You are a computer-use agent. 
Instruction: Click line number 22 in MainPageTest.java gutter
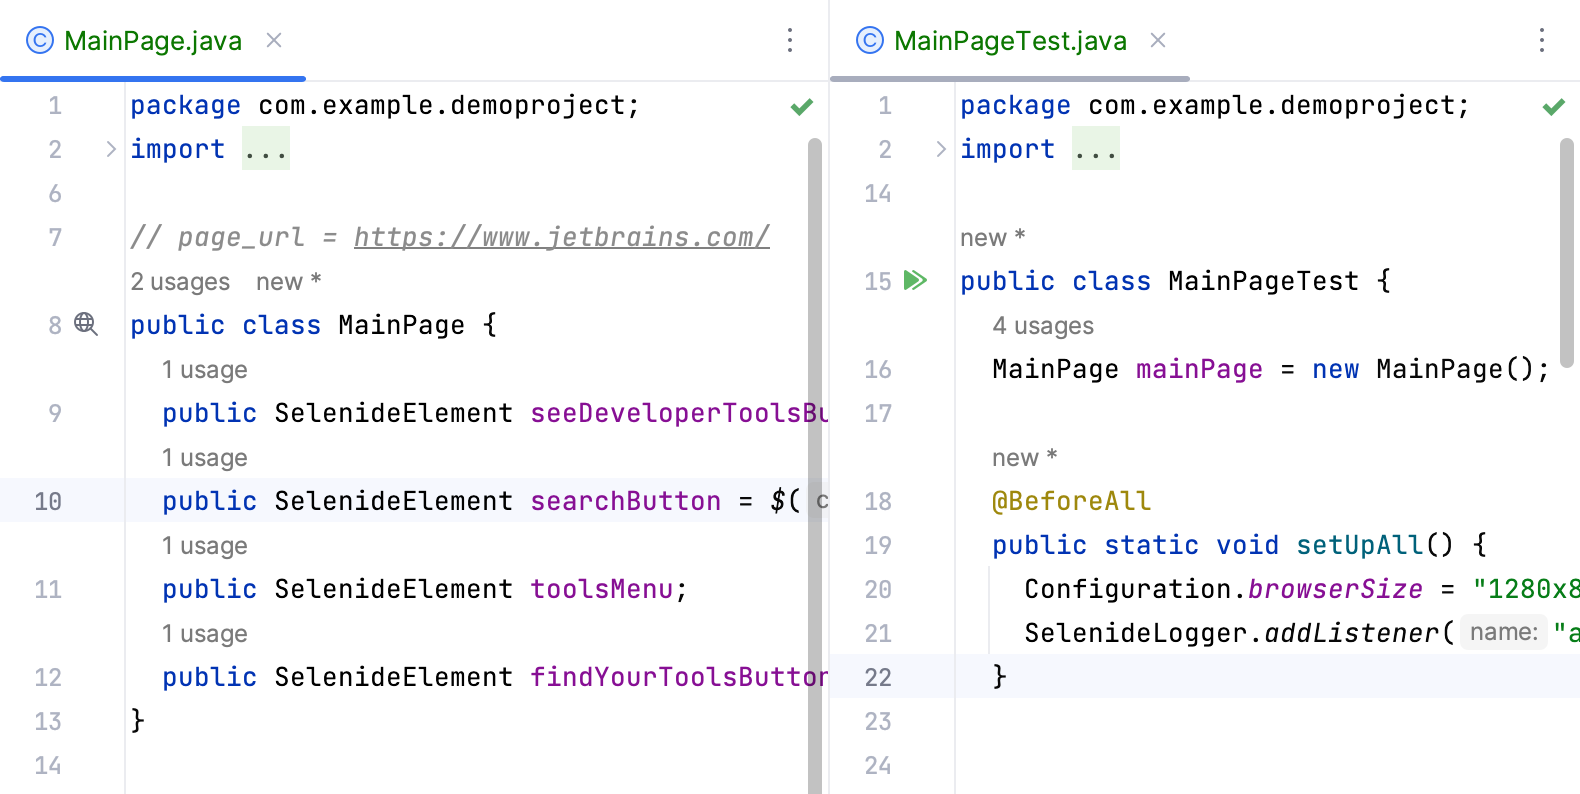point(878,677)
